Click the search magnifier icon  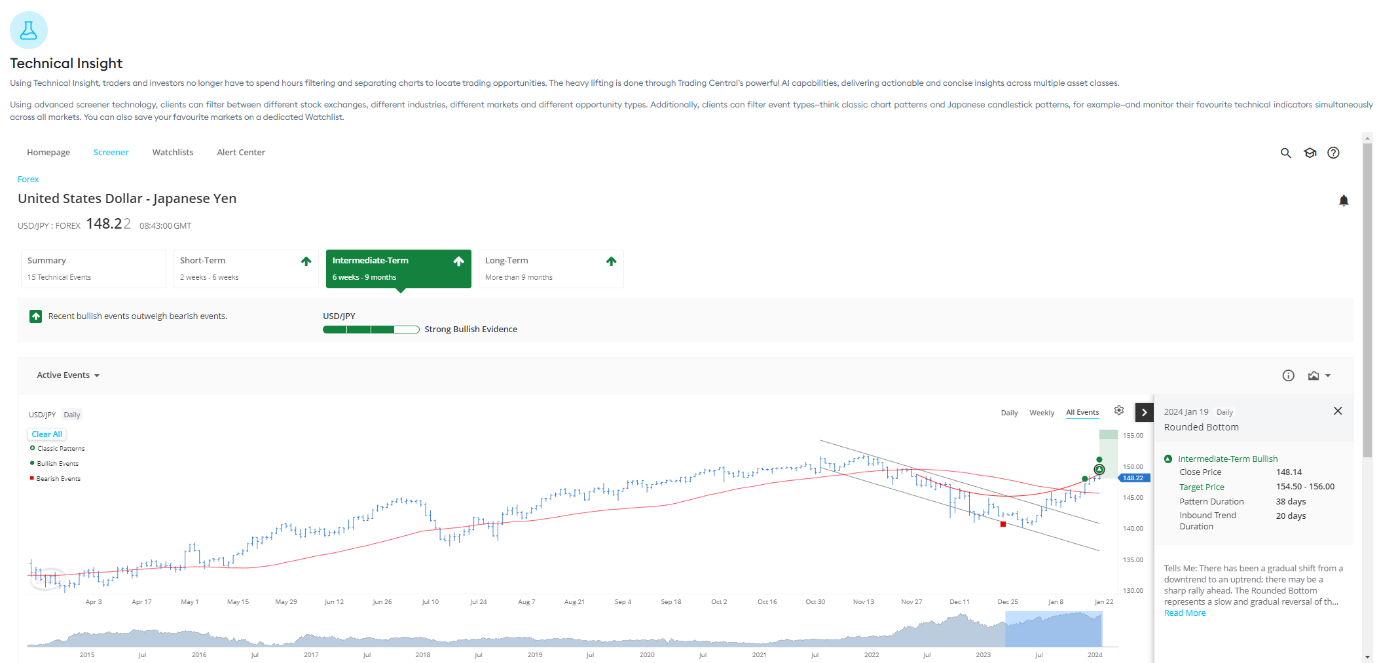coord(1286,153)
